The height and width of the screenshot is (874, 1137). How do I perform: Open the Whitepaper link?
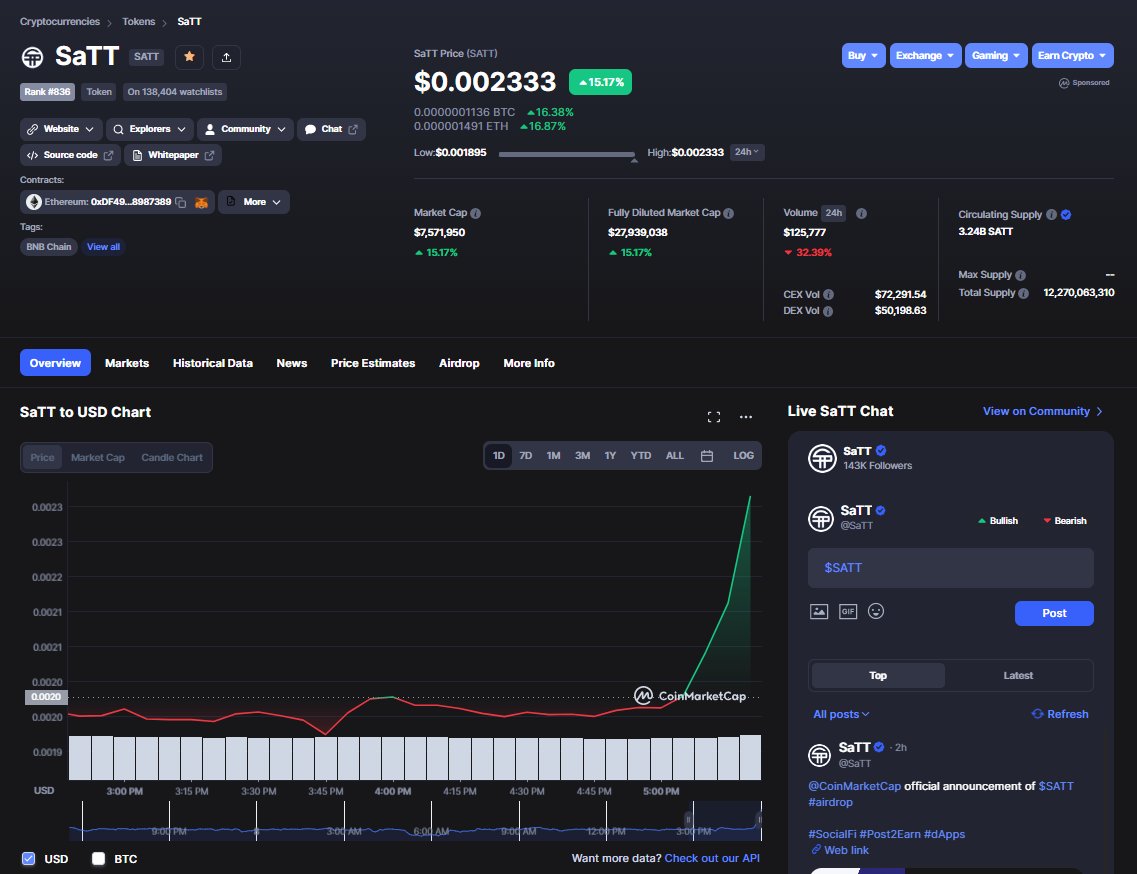[173, 155]
